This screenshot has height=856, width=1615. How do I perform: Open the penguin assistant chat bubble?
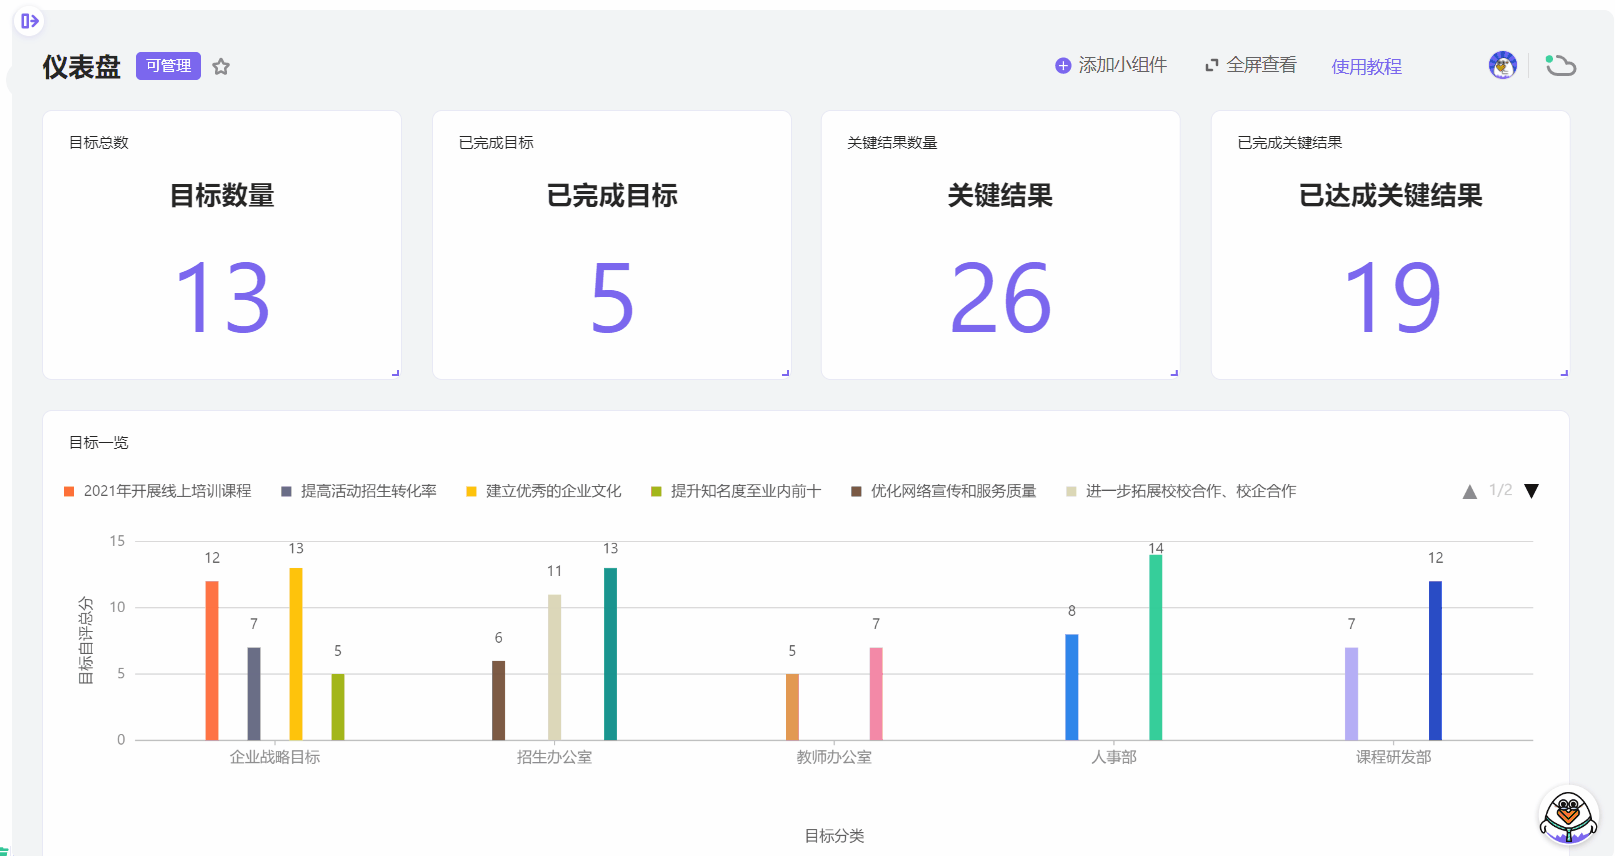pyautogui.click(x=1567, y=816)
